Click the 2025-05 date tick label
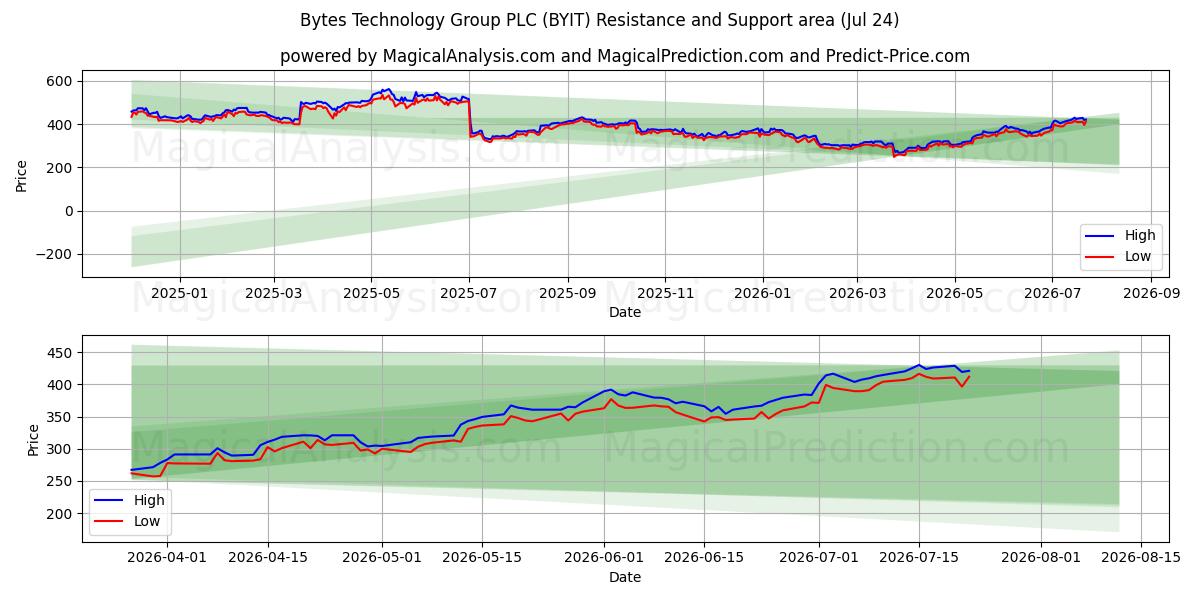 pos(371,293)
